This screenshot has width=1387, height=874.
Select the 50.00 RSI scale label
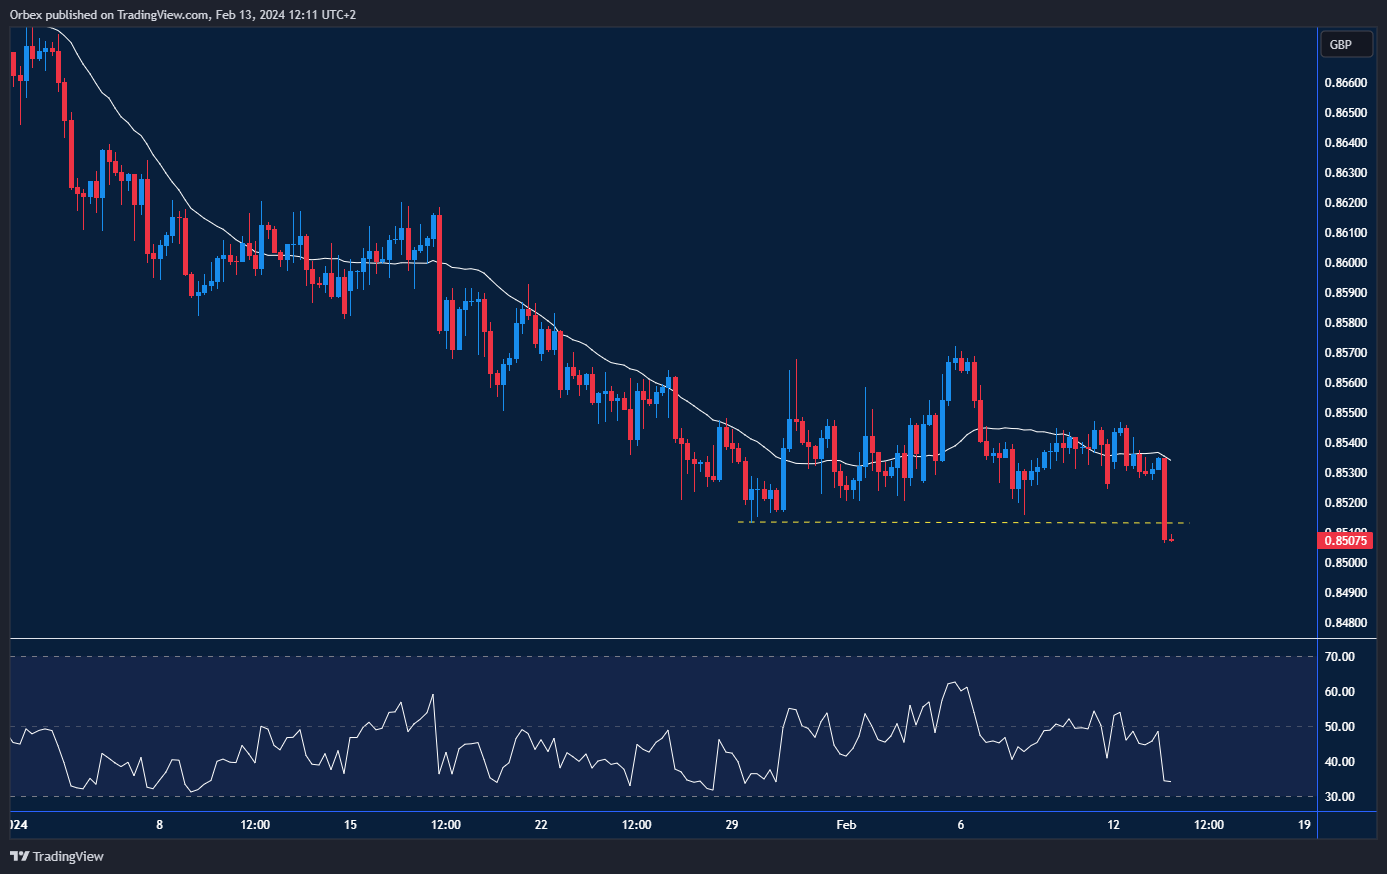click(x=1339, y=727)
